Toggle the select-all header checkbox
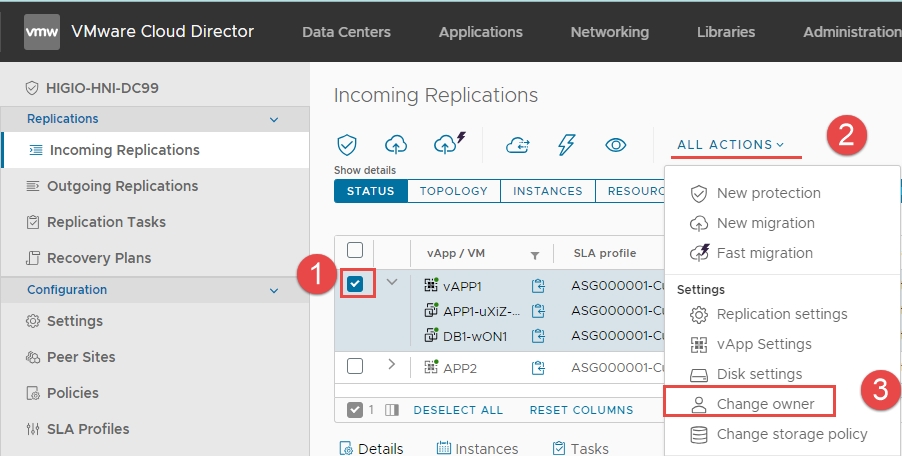The width and height of the screenshot is (902, 456). coord(355,251)
